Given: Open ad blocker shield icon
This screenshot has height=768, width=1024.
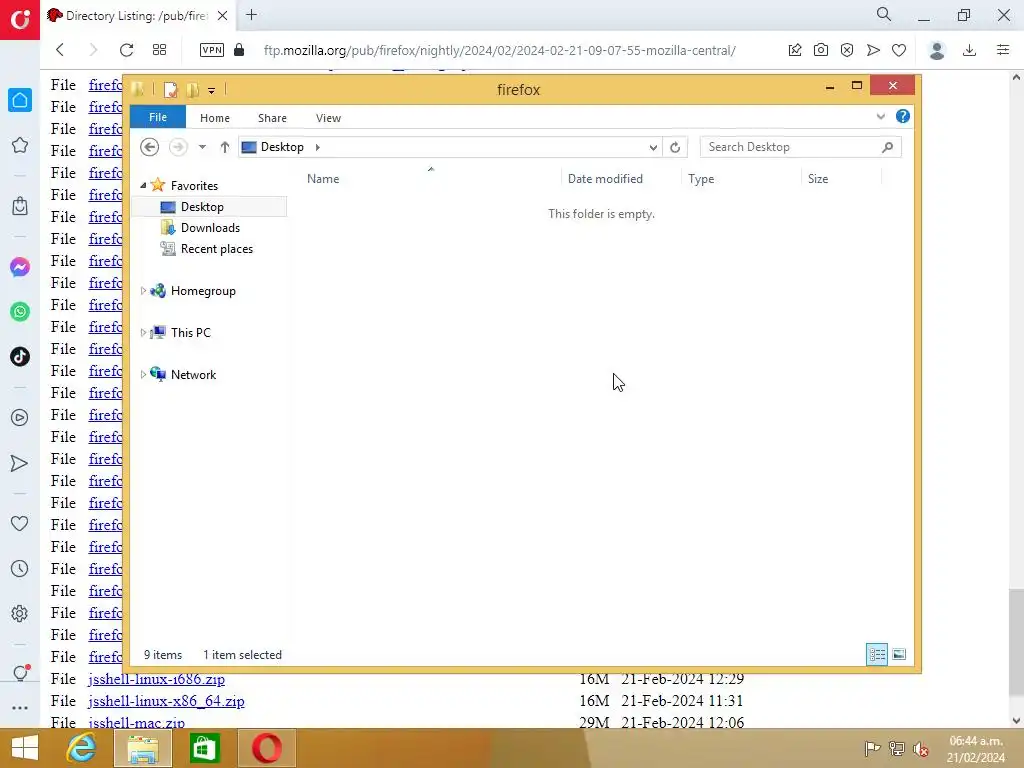Looking at the screenshot, I should (x=847, y=50).
